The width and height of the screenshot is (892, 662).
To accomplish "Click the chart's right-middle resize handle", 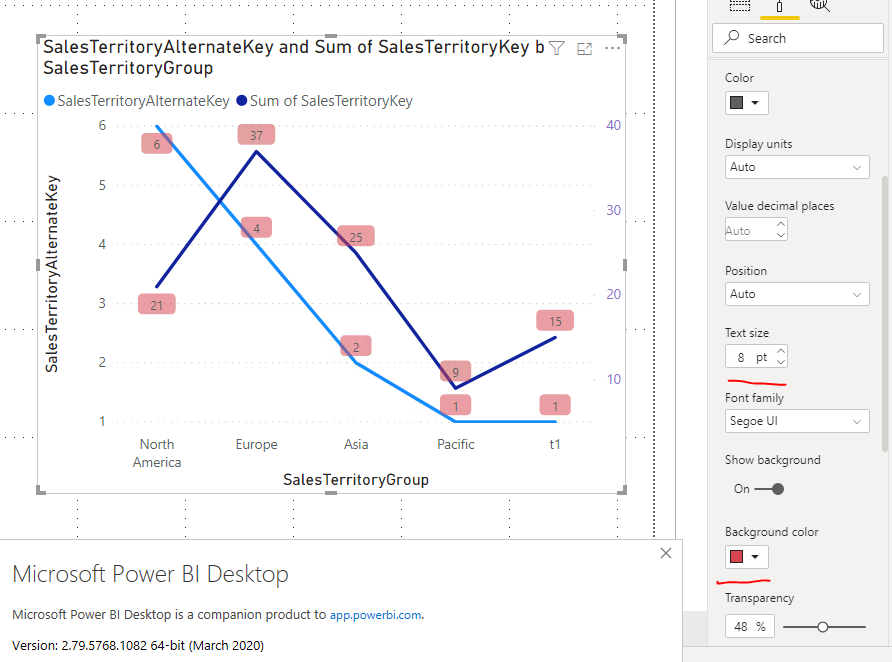I will pyautogui.click(x=625, y=264).
